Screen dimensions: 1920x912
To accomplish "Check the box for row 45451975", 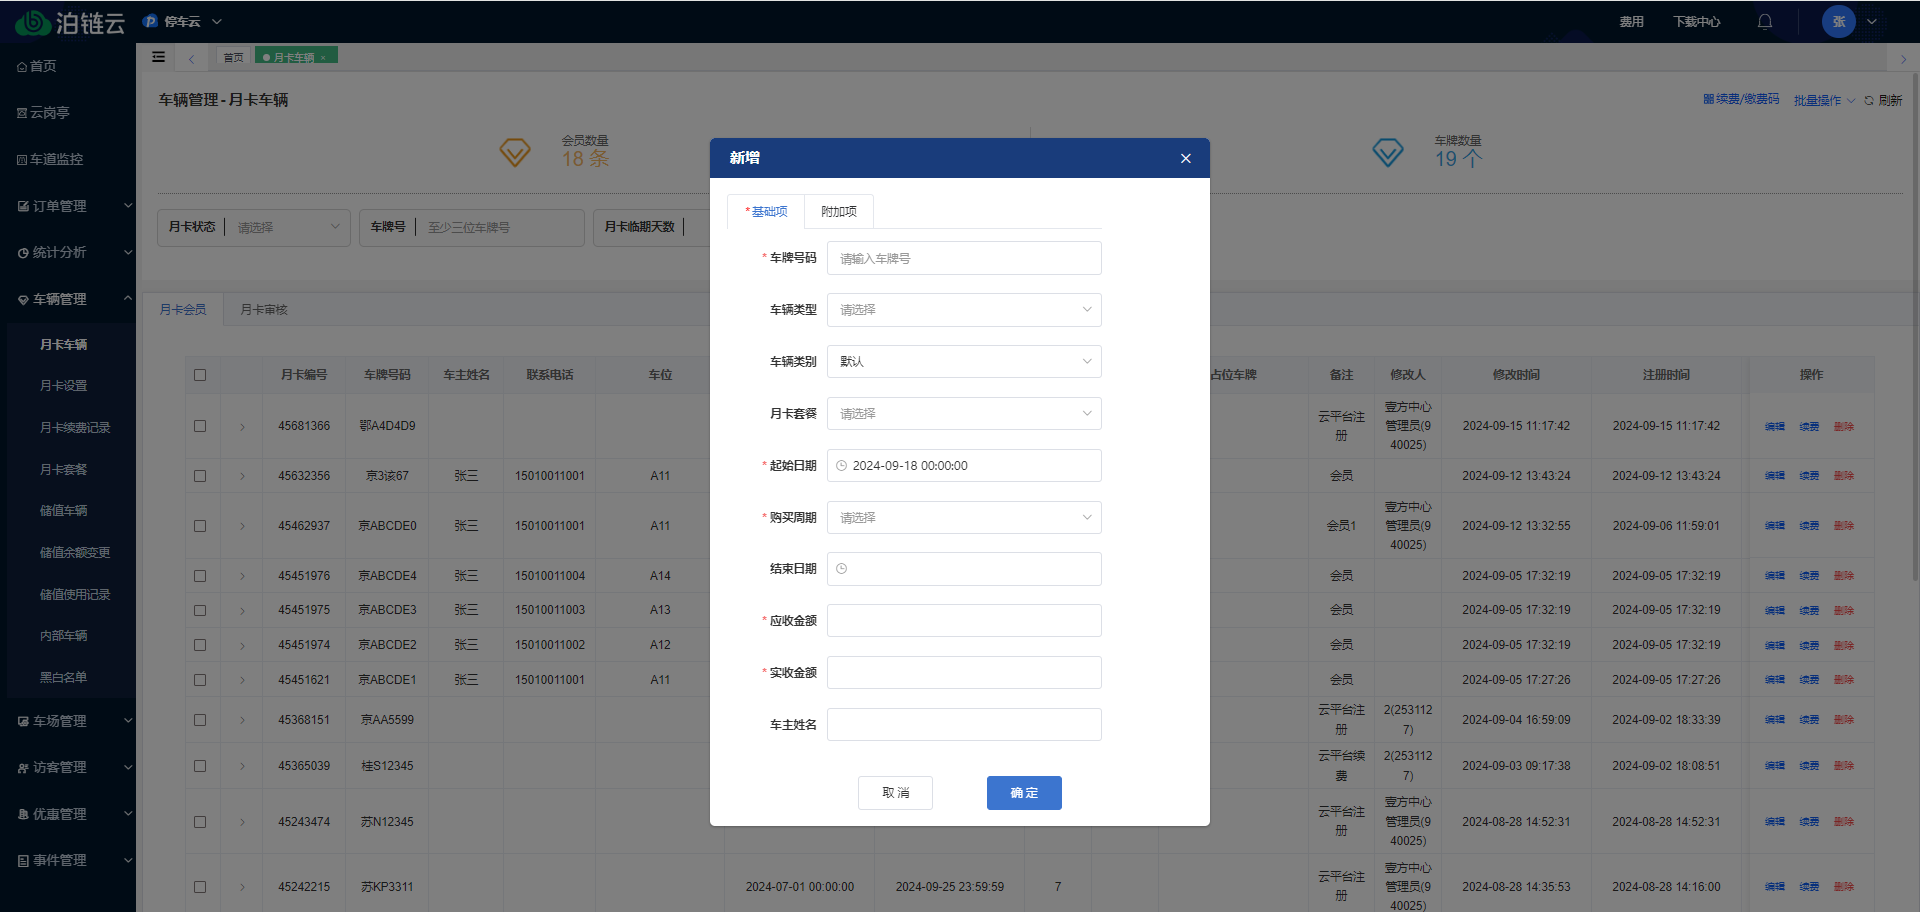I will point(200,610).
